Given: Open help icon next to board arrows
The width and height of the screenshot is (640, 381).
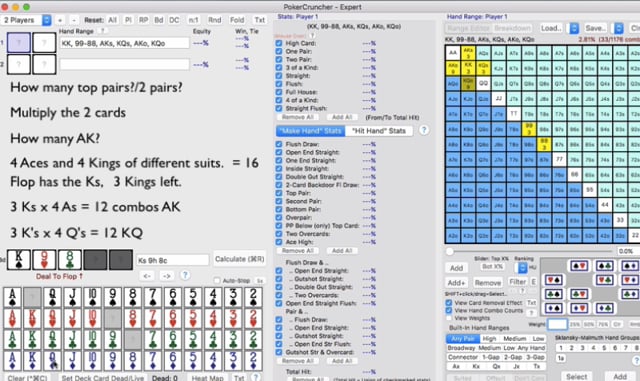Looking at the screenshot, I should click(x=185, y=275).
